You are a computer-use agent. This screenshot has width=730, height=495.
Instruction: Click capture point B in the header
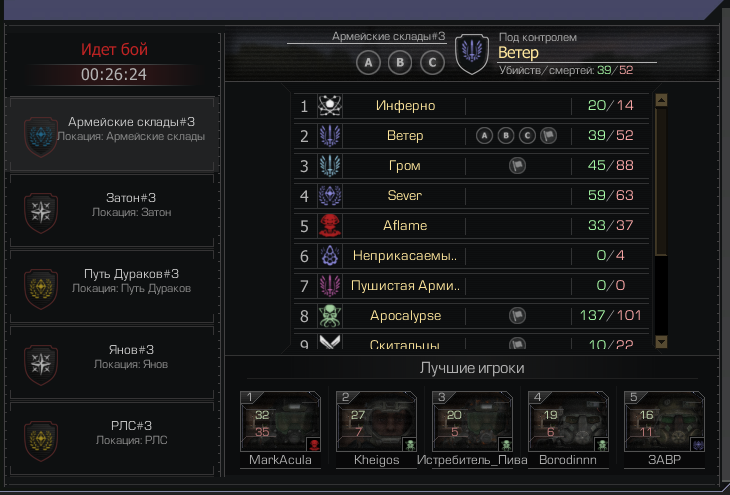(x=400, y=62)
